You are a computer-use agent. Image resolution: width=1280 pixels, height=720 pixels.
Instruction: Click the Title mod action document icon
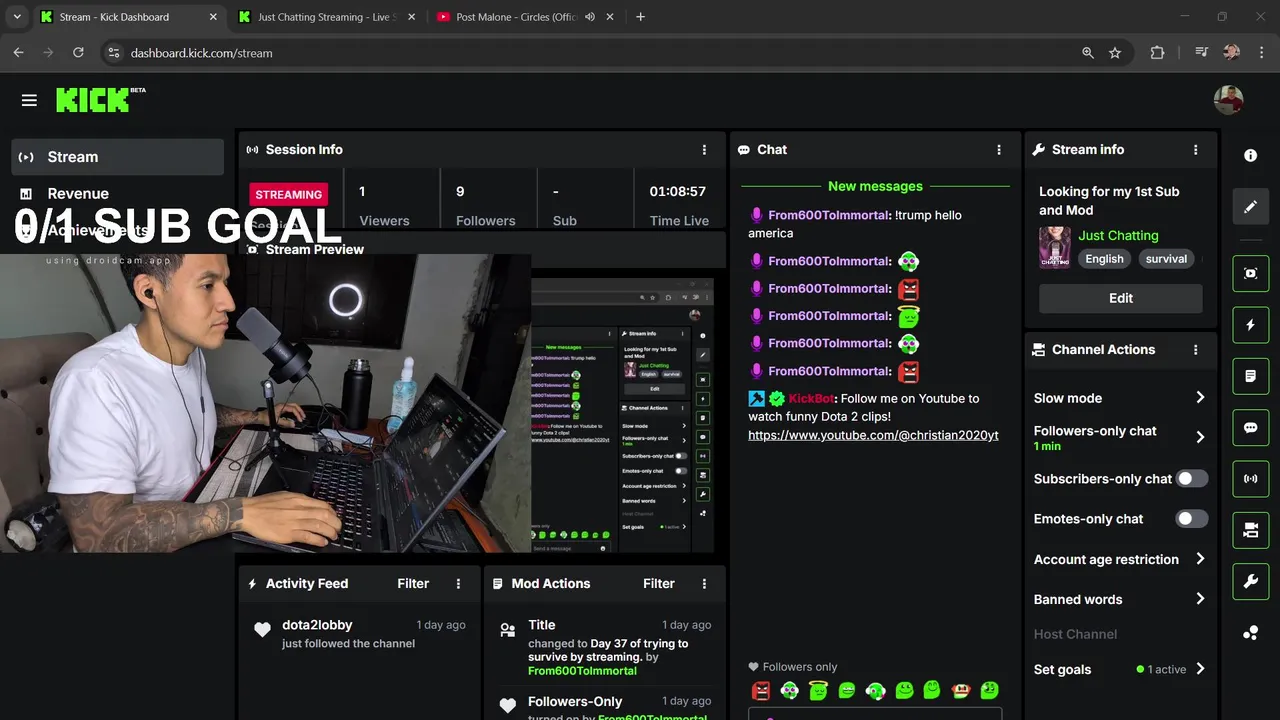tap(507, 629)
